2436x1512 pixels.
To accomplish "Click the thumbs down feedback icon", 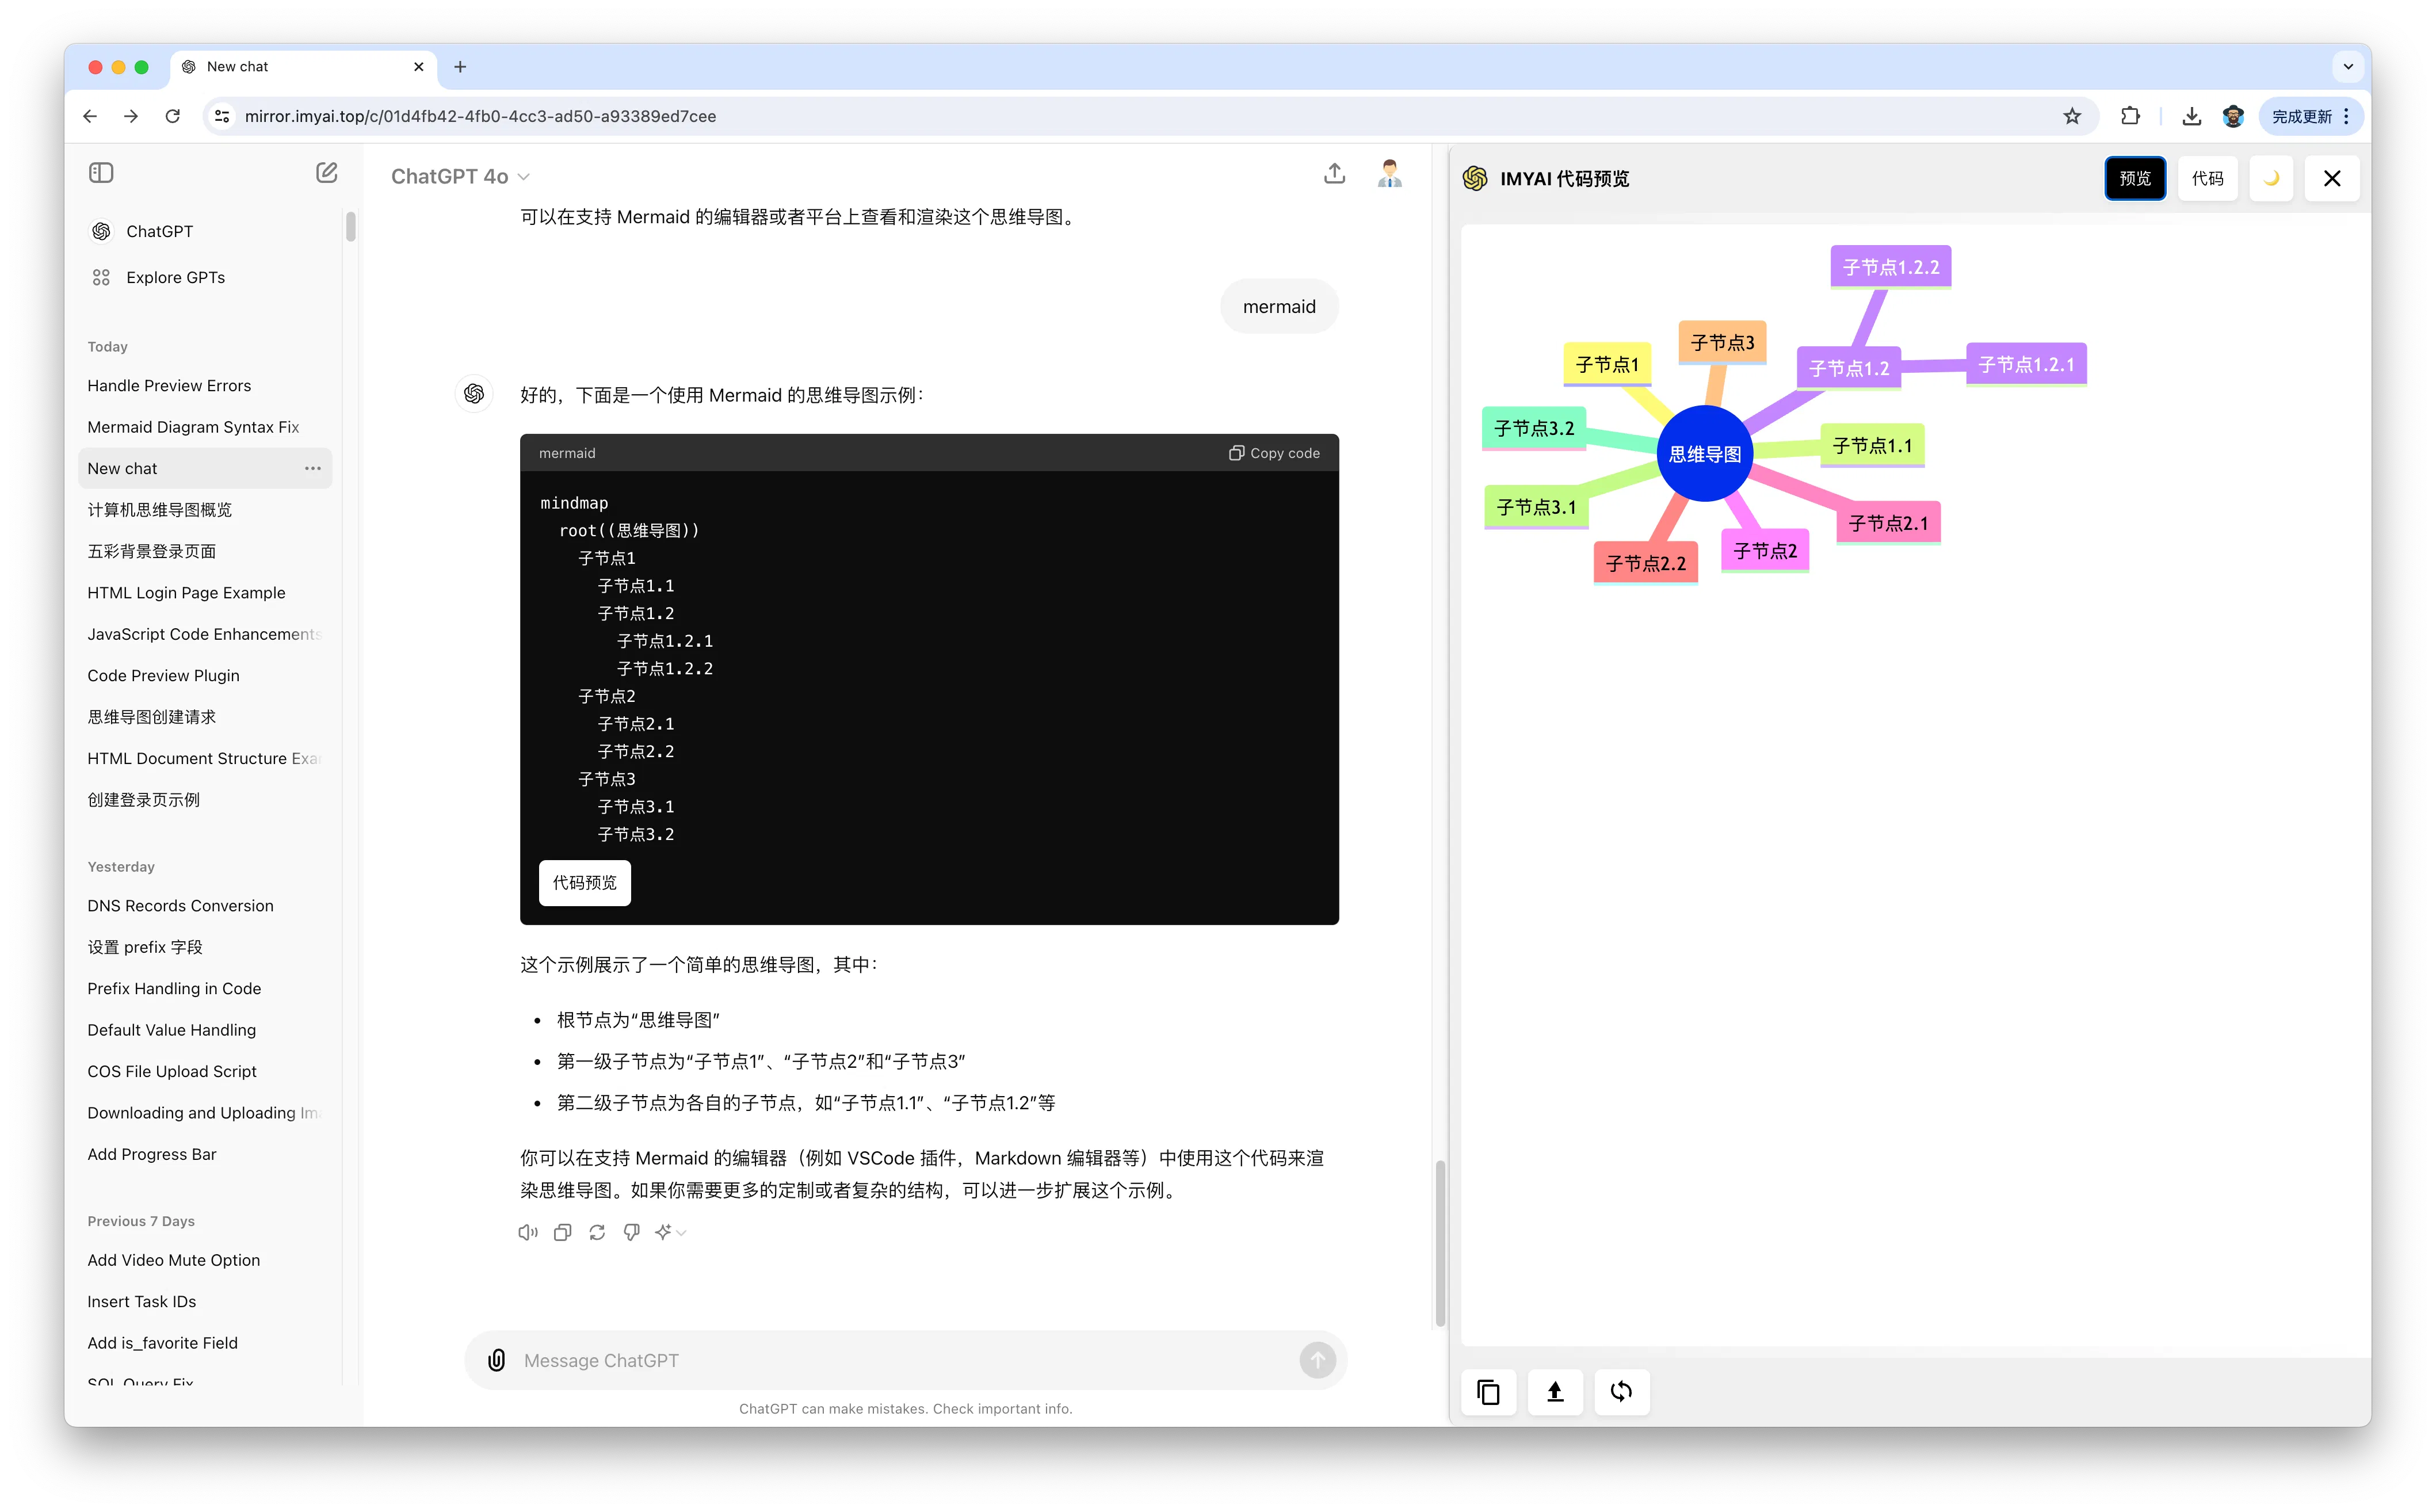I will pyautogui.click(x=631, y=1232).
